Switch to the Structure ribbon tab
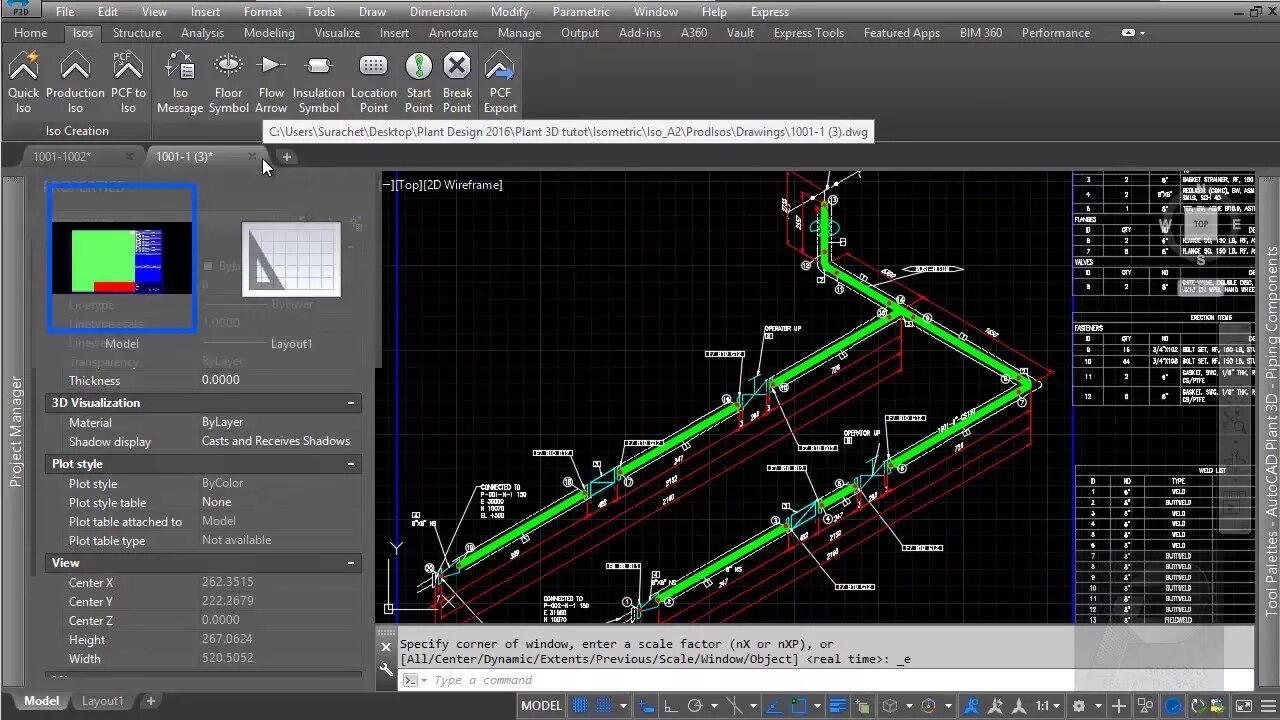1280x720 pixels. pos(137,33)
